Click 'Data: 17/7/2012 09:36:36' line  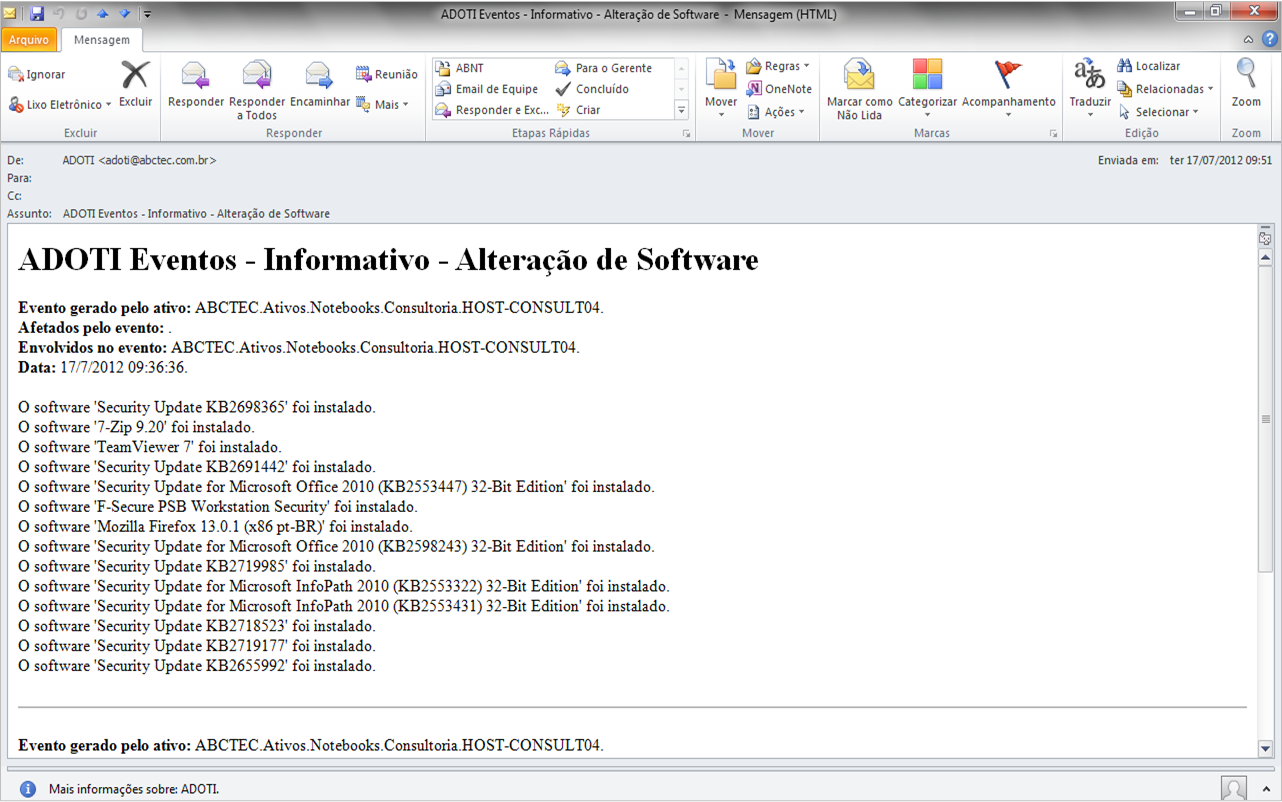click(x=103, y=367)
